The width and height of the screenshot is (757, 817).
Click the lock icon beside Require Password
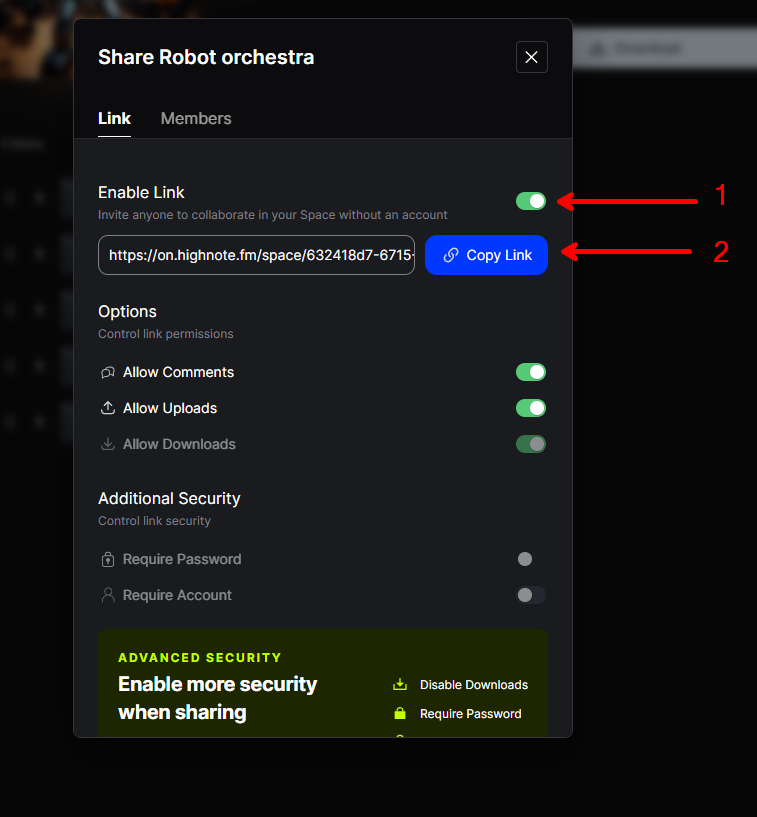[108, 560]
